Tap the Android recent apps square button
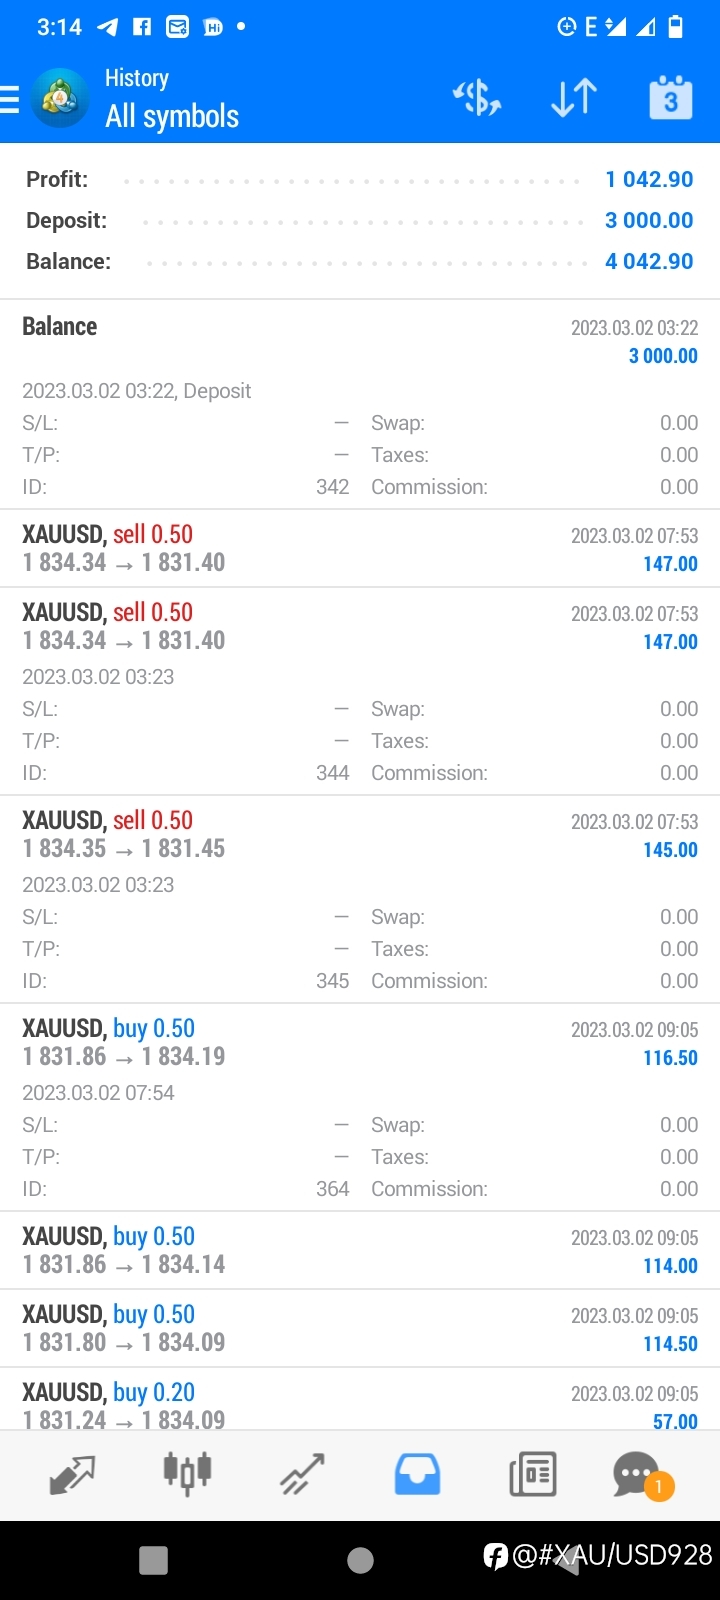This screenshot has width=720, height=1600. [153, 1560]
